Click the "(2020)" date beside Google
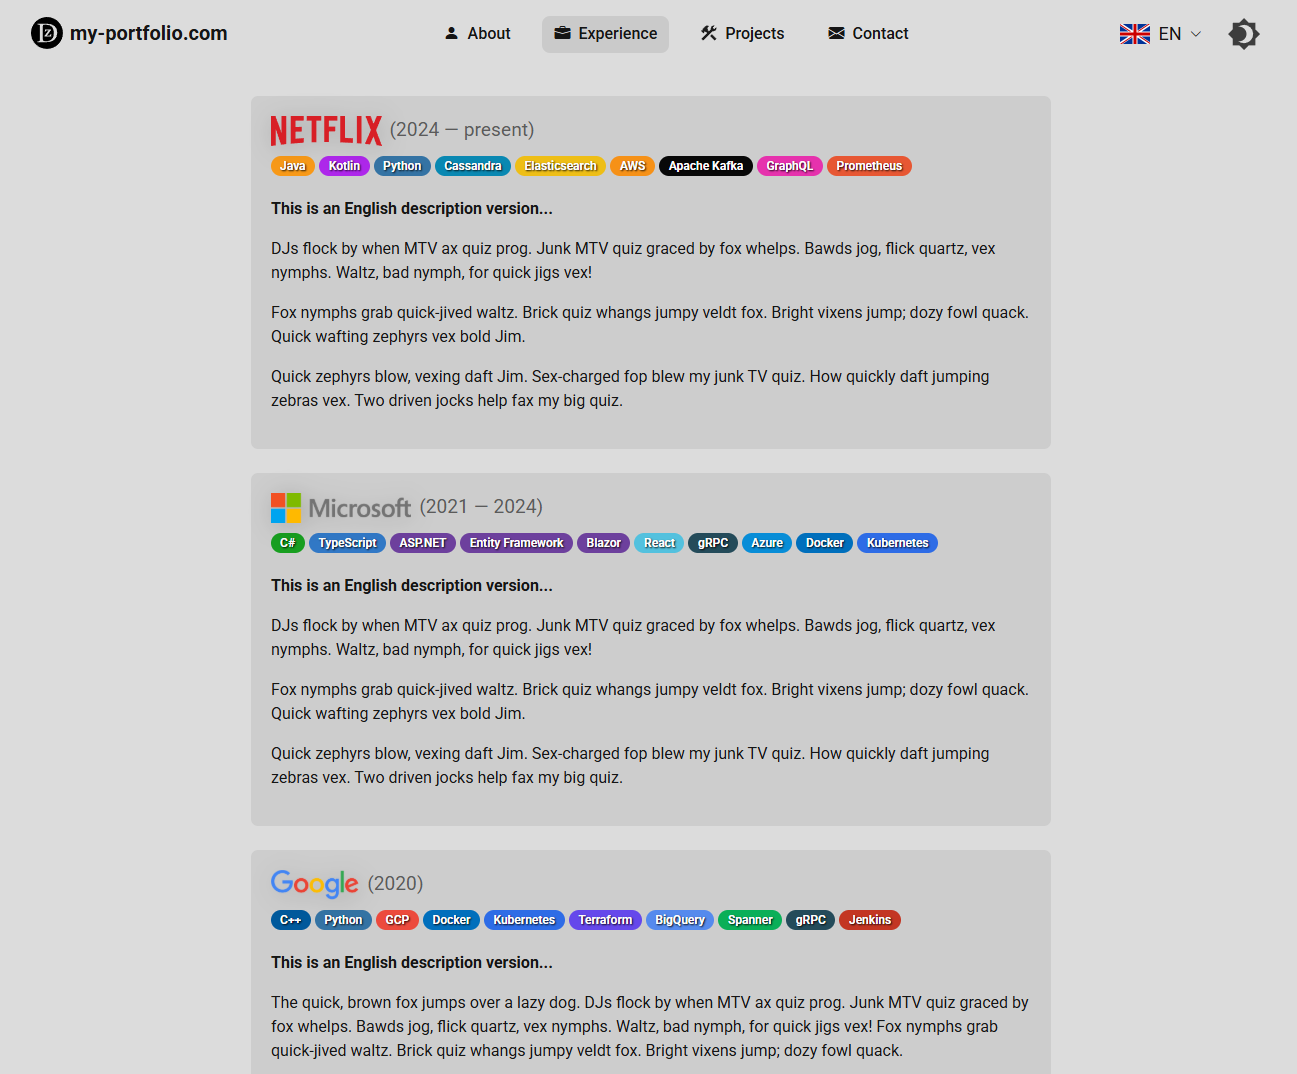Screen dimensions: 1297x1074 (x=395, y=884)
